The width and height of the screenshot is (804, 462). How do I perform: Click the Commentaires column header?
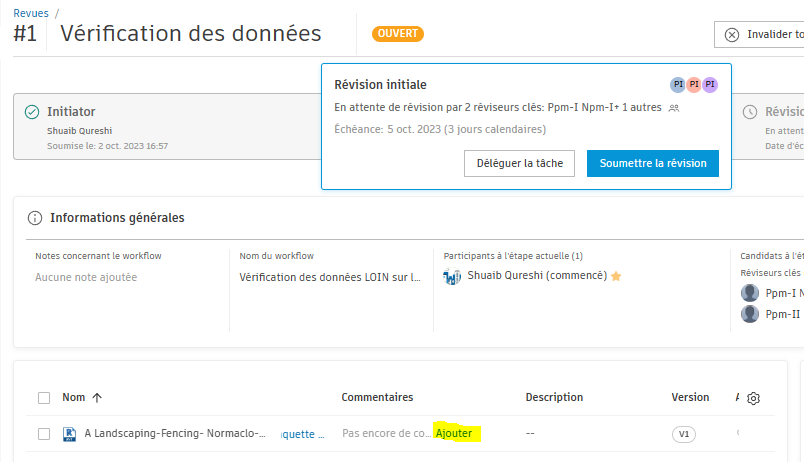coord(377,397)
